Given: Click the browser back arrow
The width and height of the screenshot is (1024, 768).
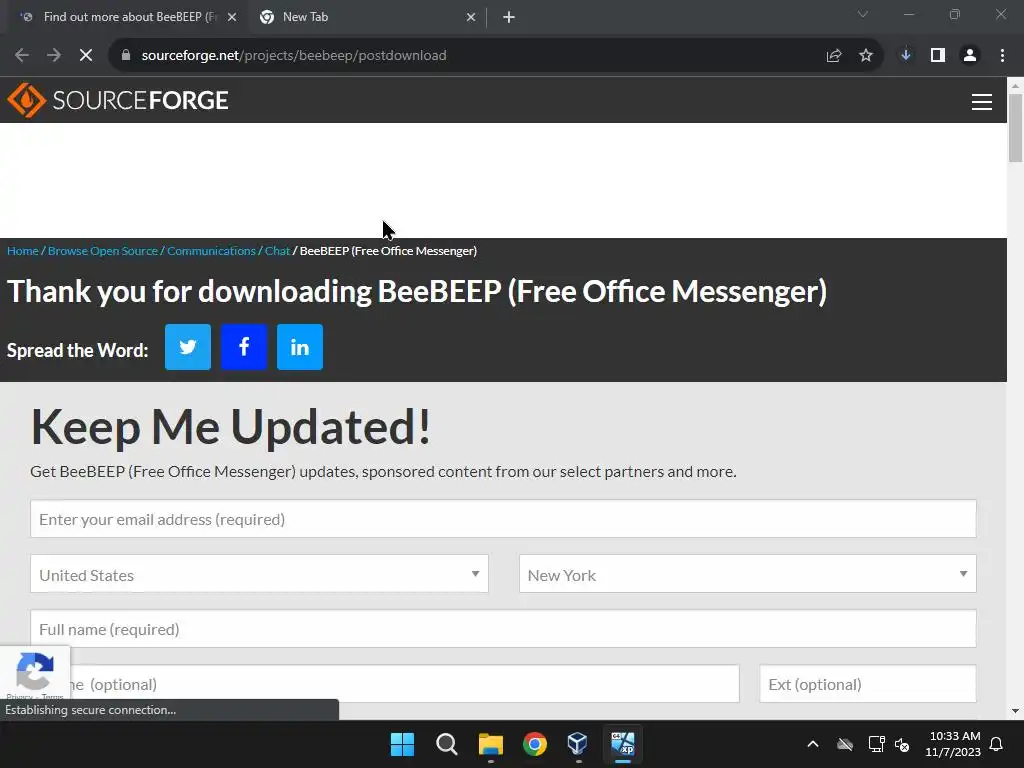Looking at the screenshot, I should coord(22,56).
